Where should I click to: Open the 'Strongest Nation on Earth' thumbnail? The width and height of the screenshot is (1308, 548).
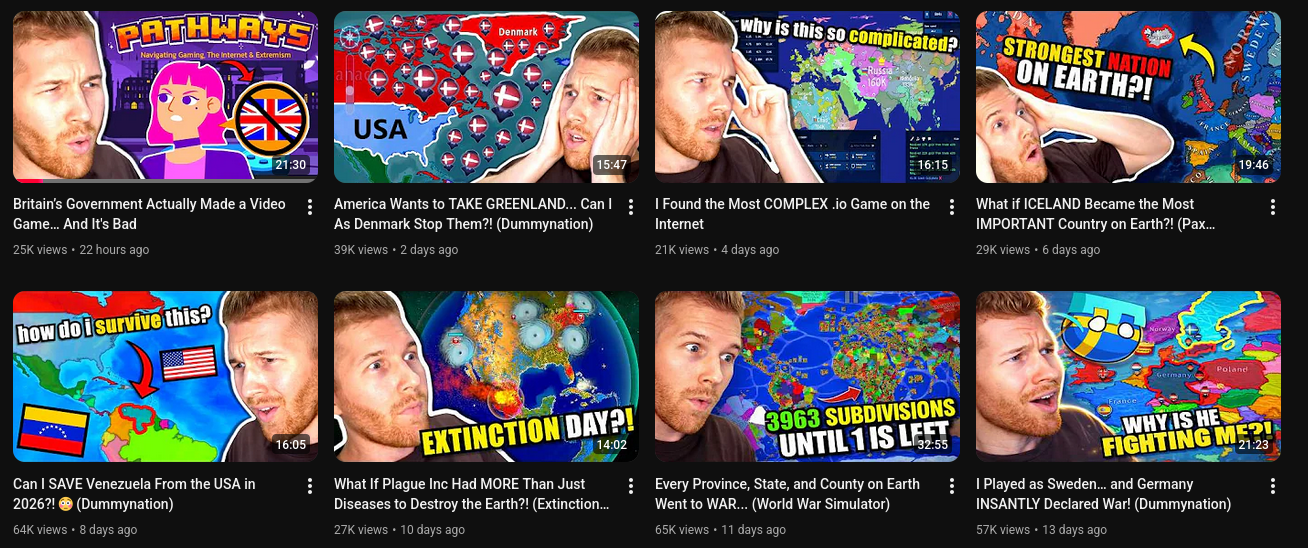pyautogui.click(x=1128, y=97)
